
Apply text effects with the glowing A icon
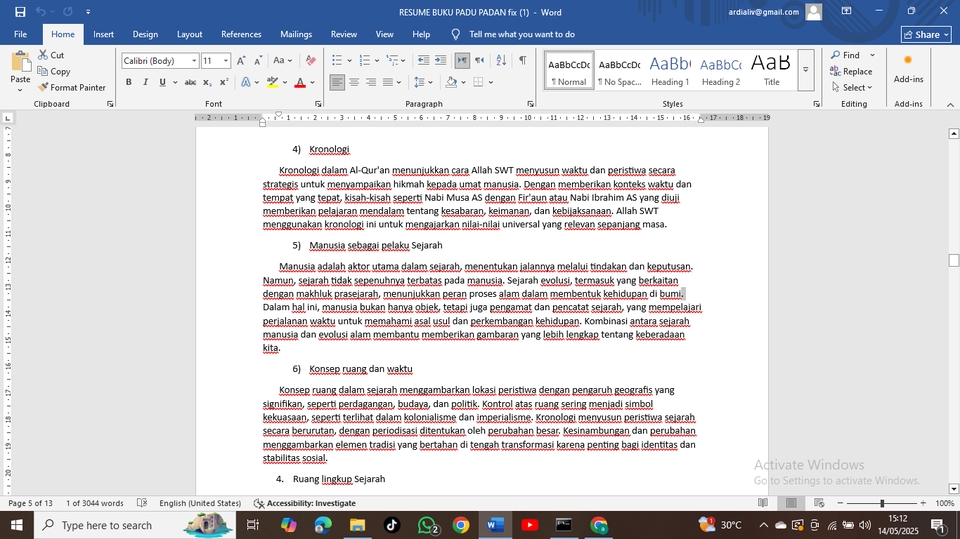246,82
